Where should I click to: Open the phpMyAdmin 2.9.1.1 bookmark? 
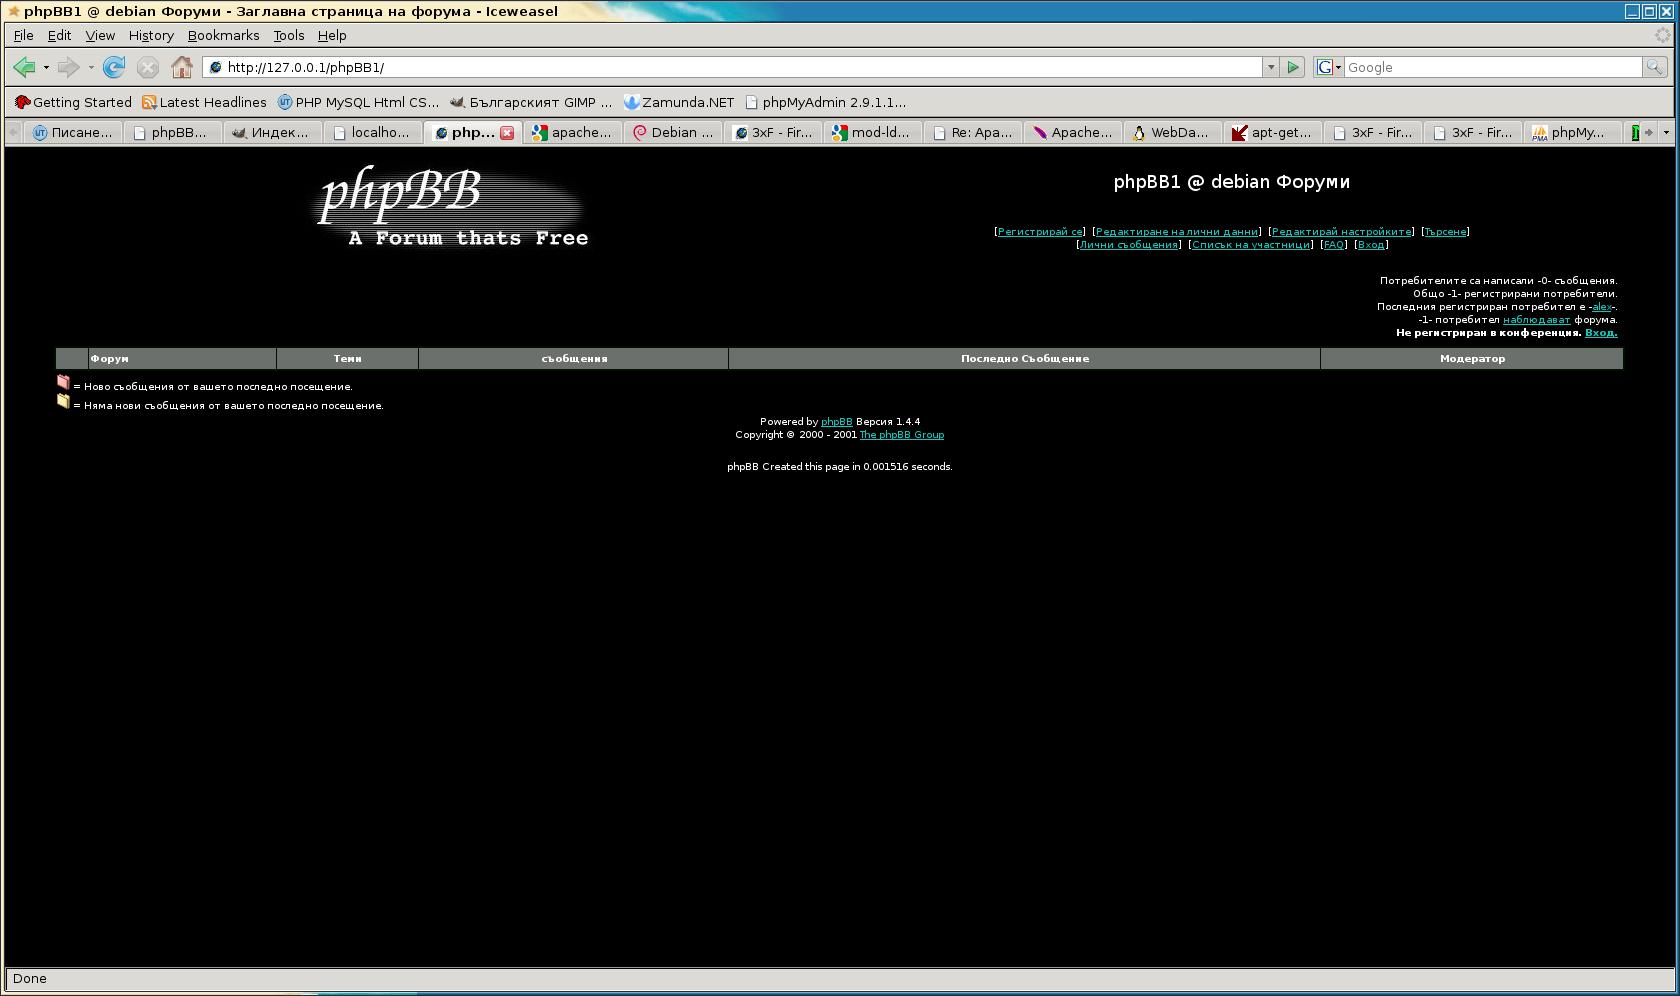(x=826, y=102)
